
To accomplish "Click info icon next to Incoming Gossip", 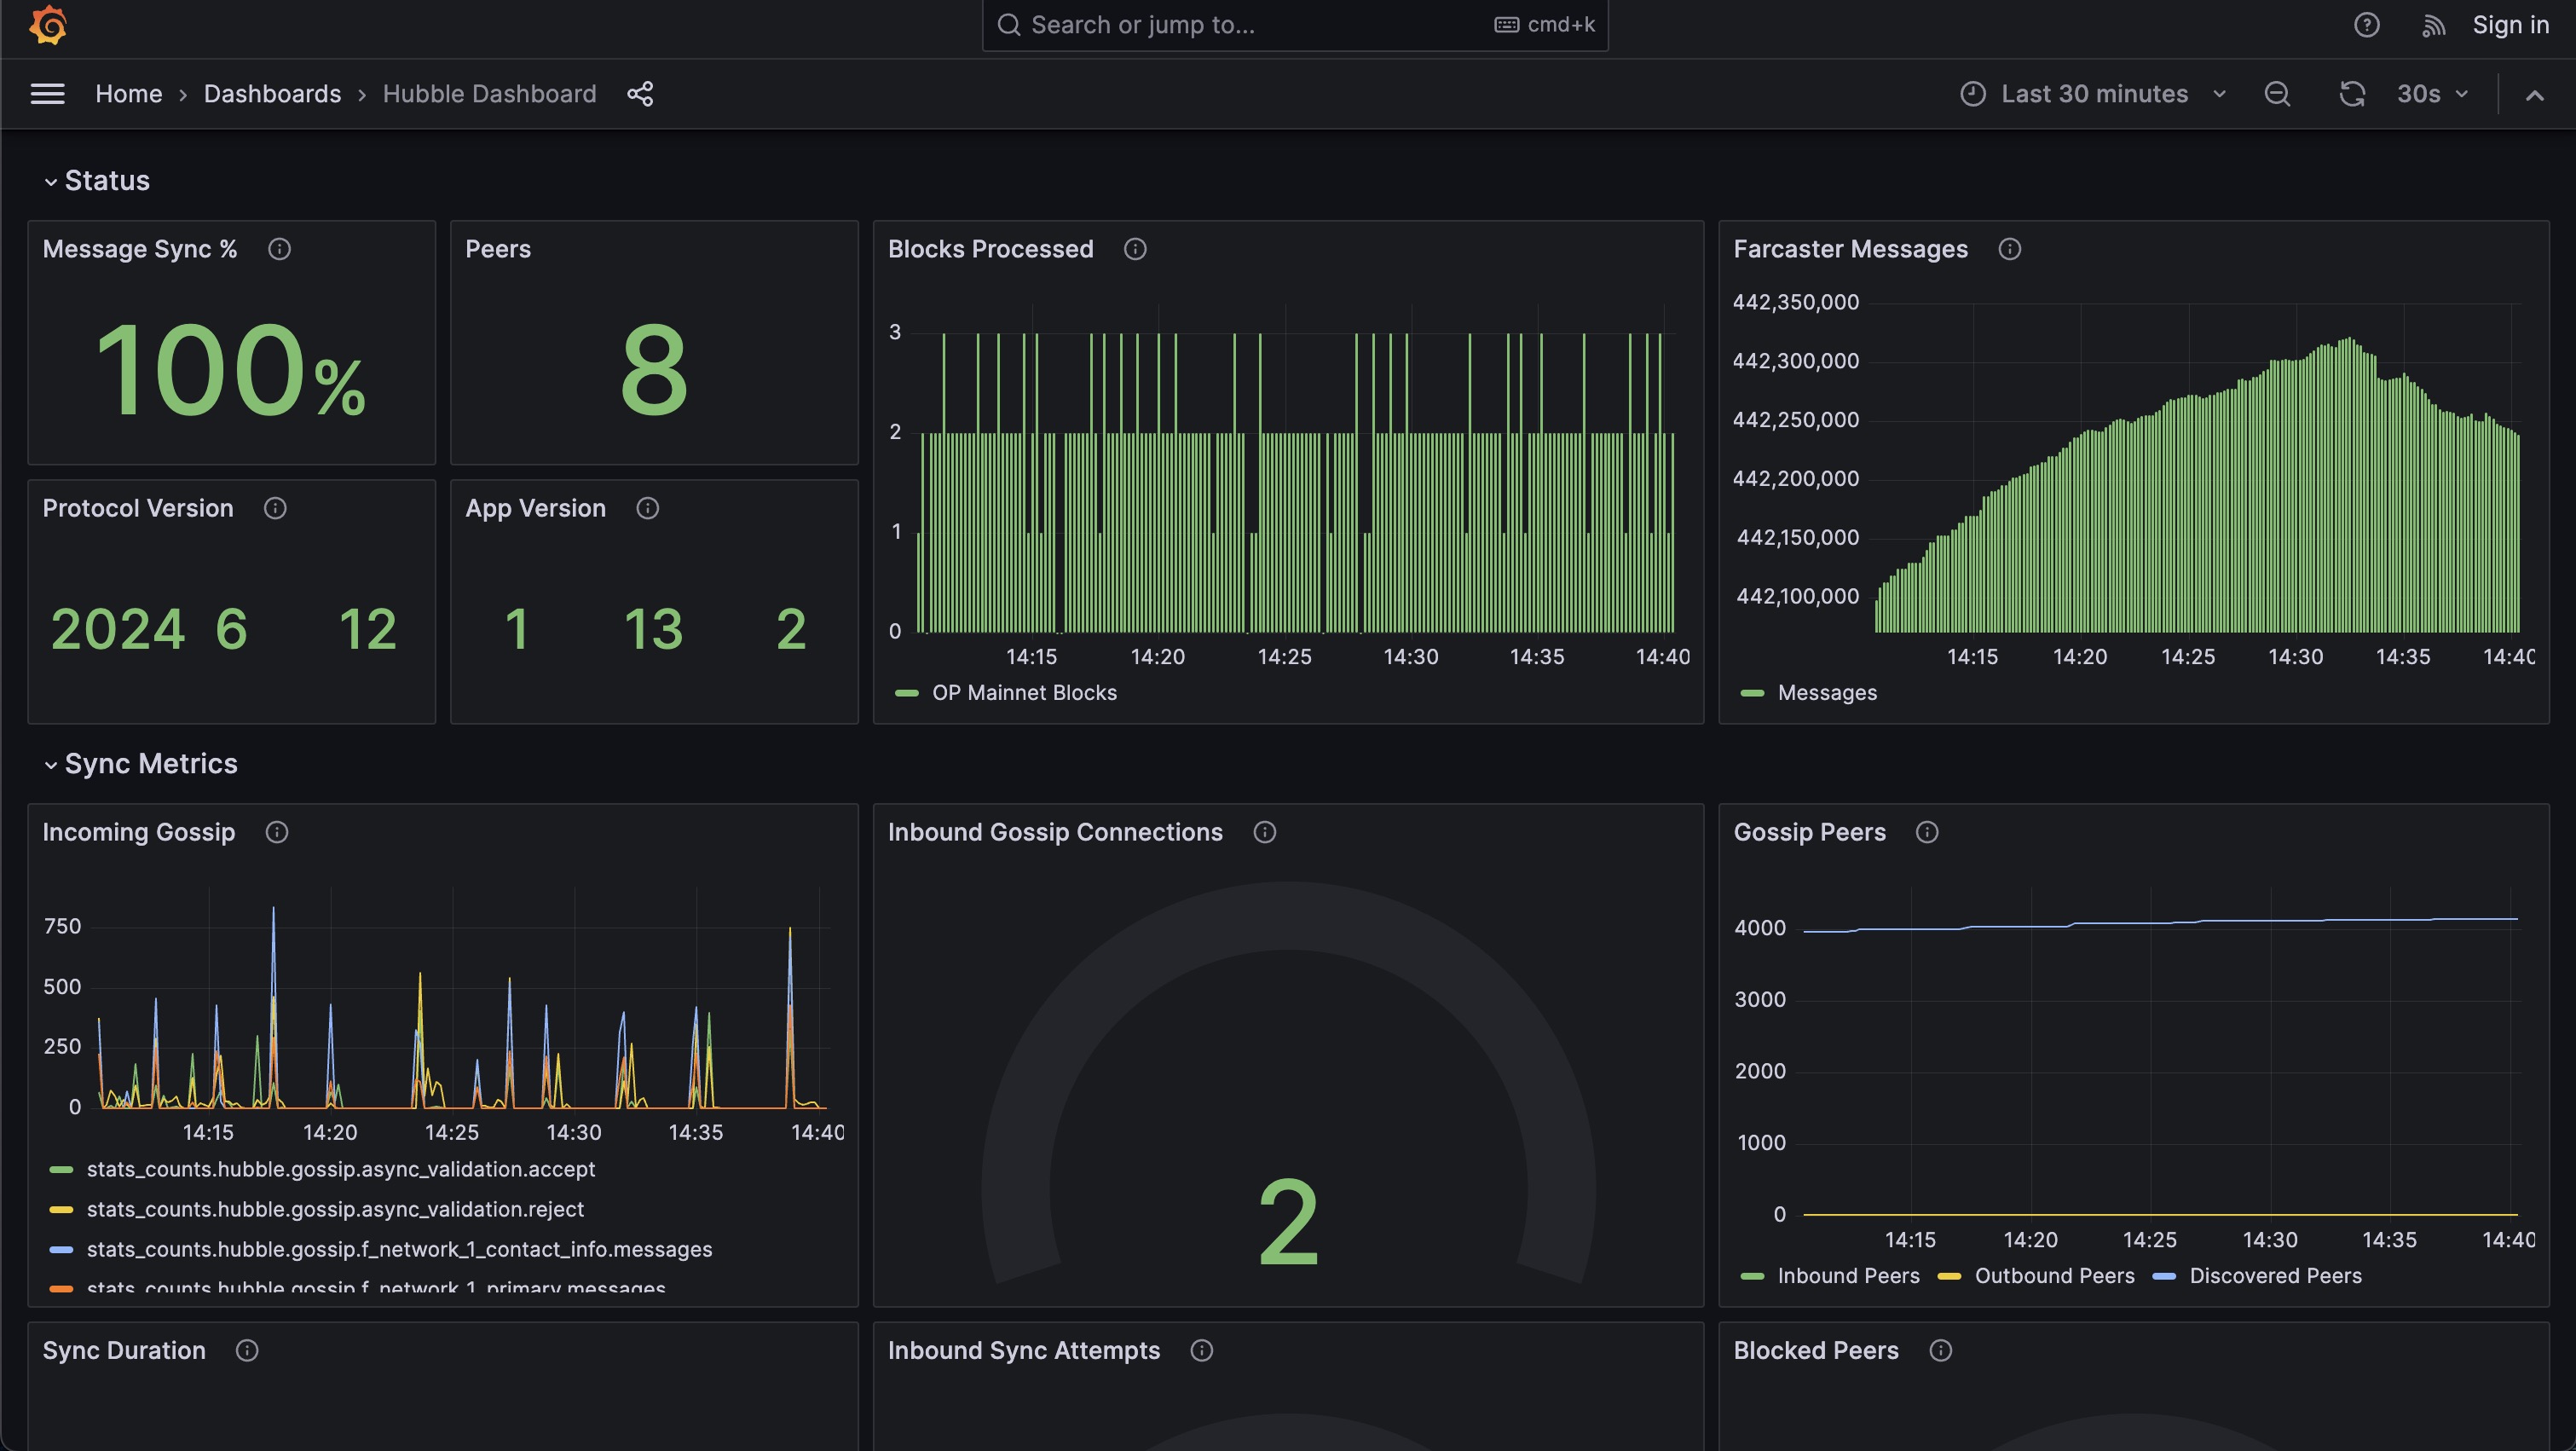I will pos(277,832).
